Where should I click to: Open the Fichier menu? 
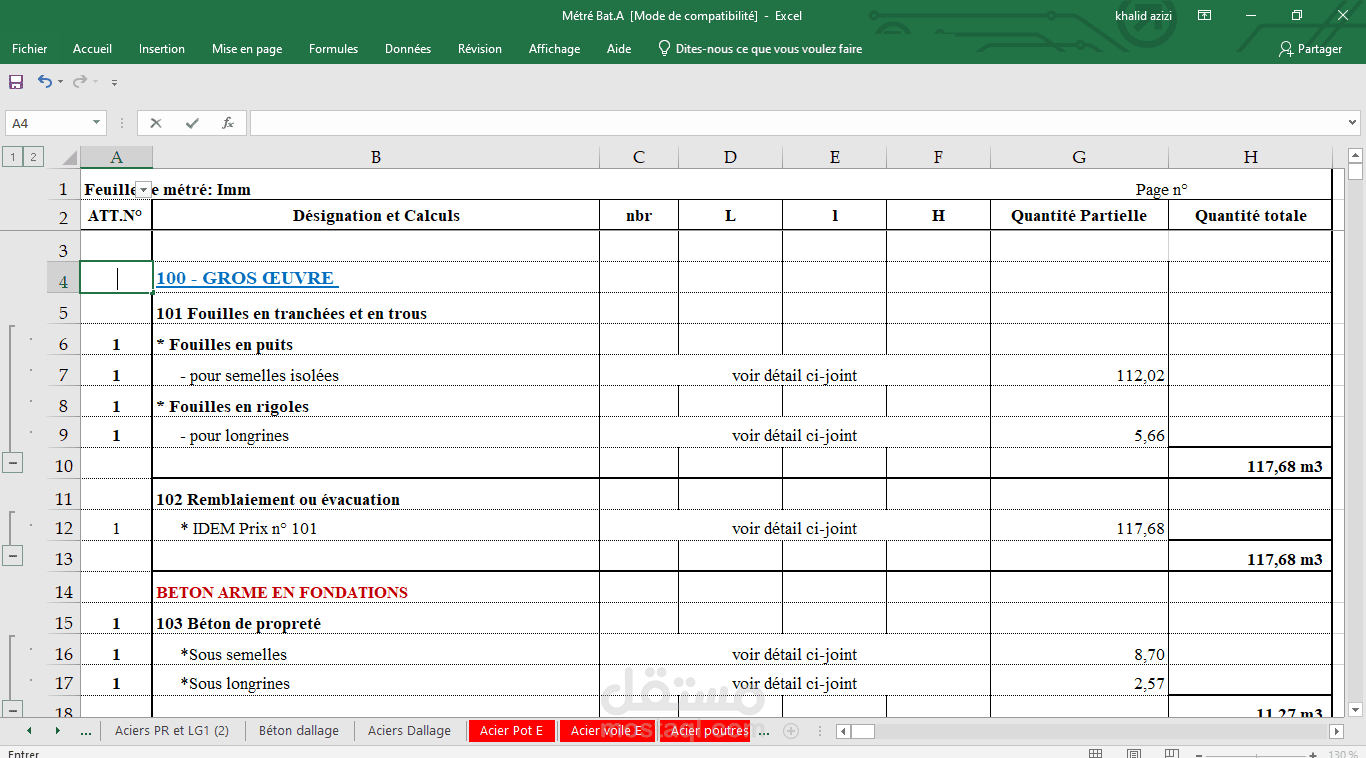(x=30, y=49)
